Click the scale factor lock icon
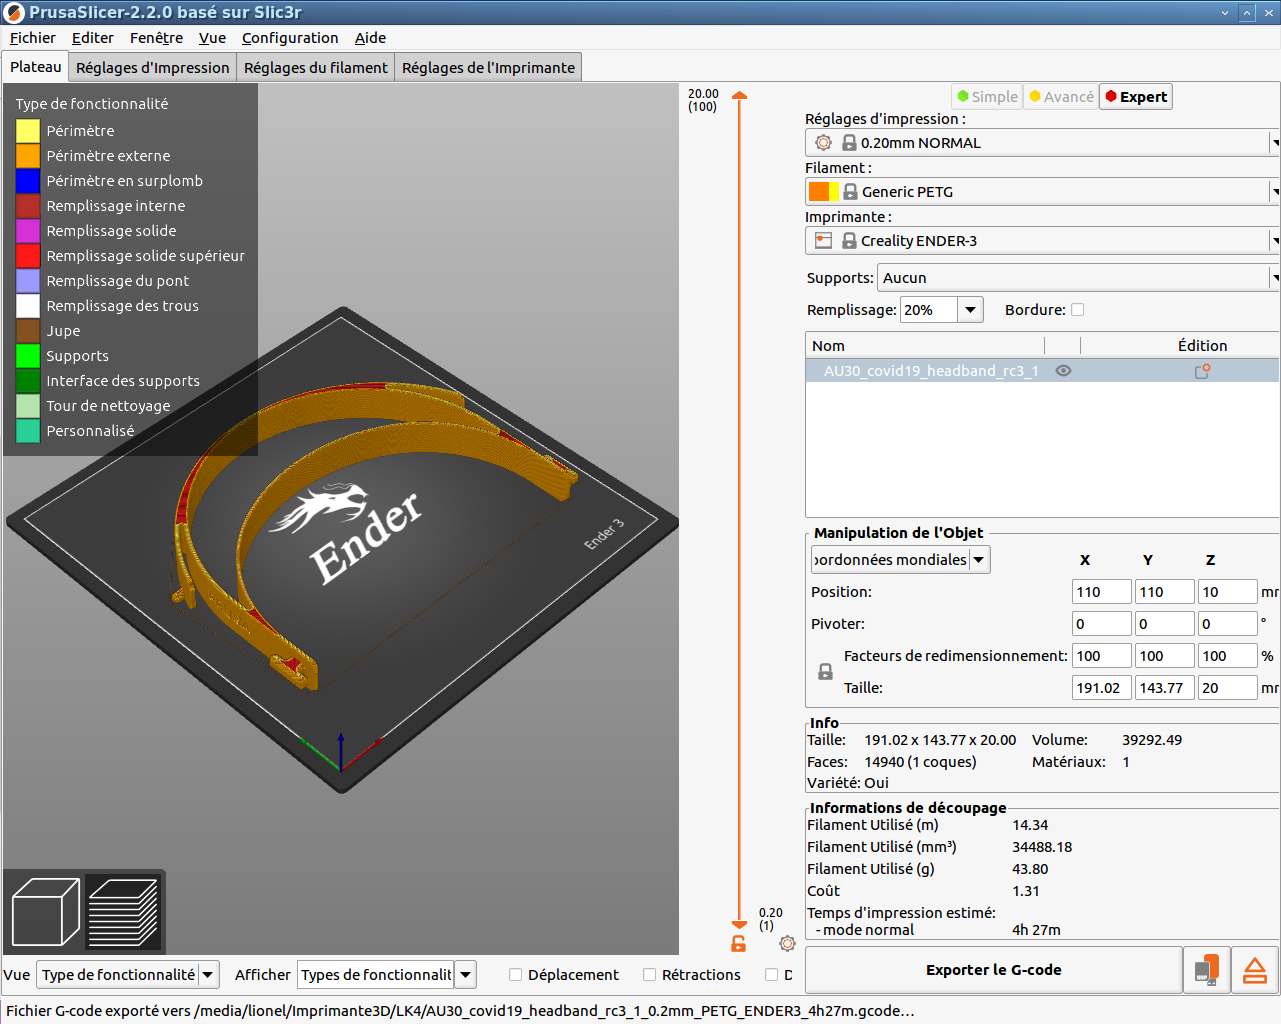The image size is (1281, 1024). (825, 672)
